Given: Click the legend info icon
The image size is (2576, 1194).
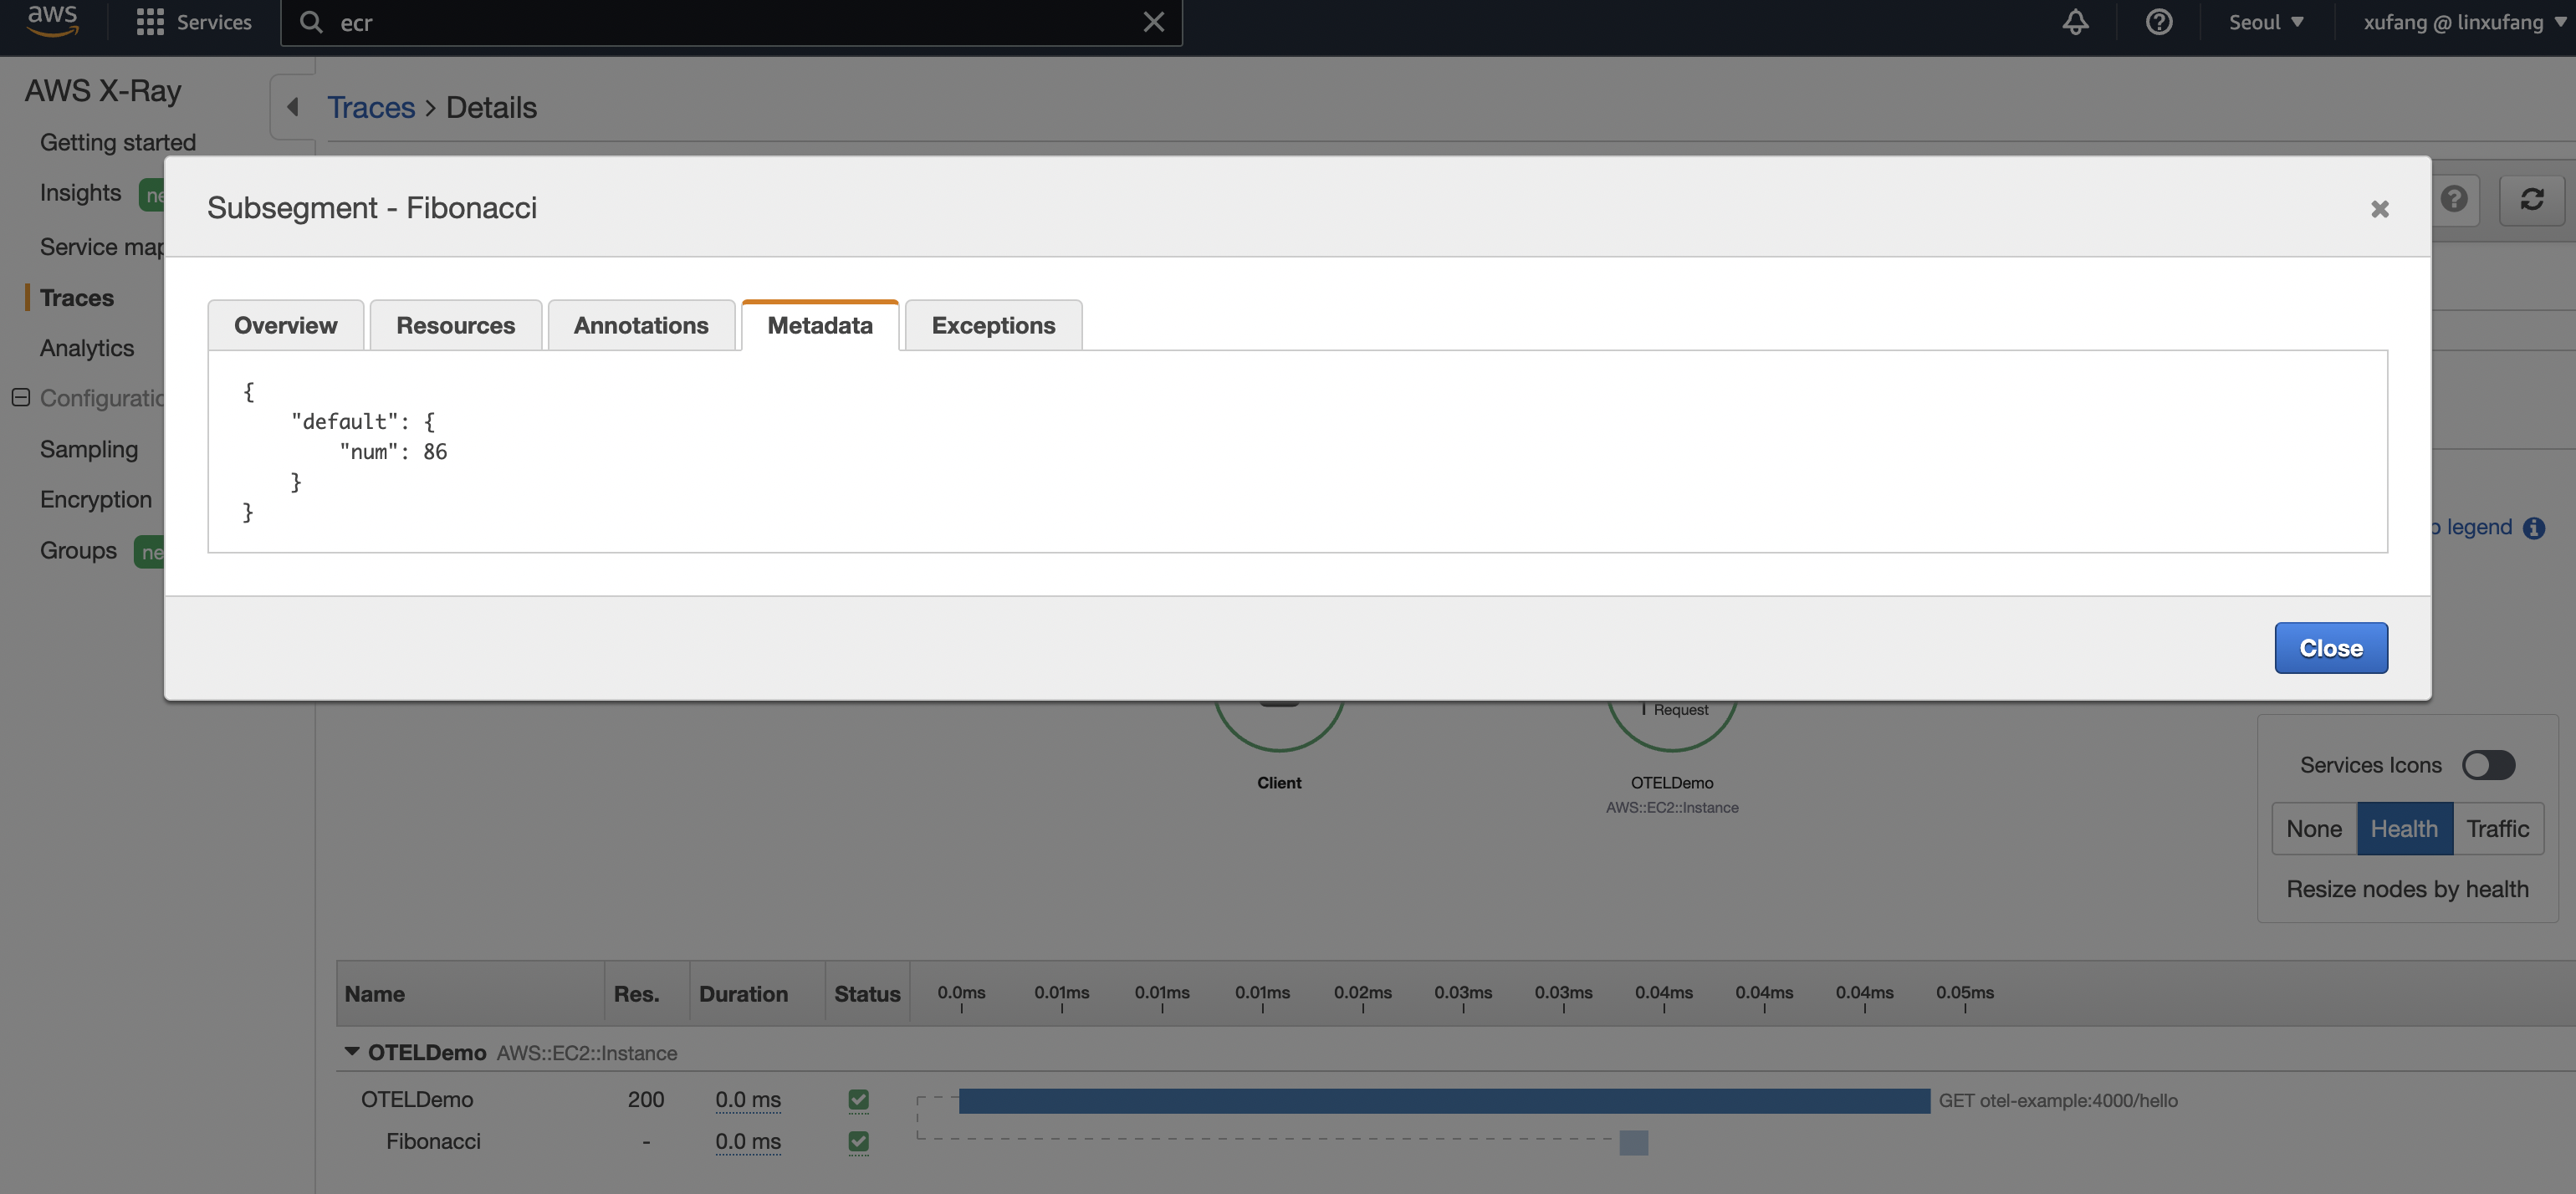Looking at the screenshot, I should coord(2533,528).
